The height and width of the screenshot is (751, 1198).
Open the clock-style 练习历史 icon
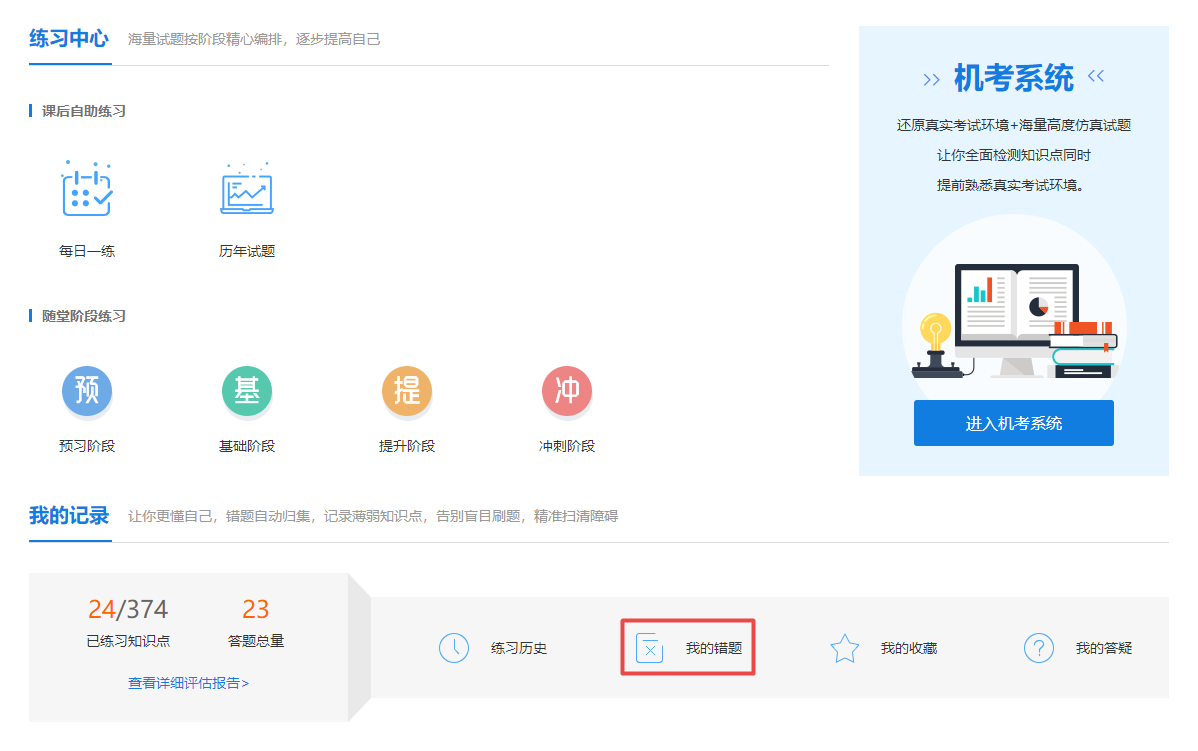pos(455,648)
